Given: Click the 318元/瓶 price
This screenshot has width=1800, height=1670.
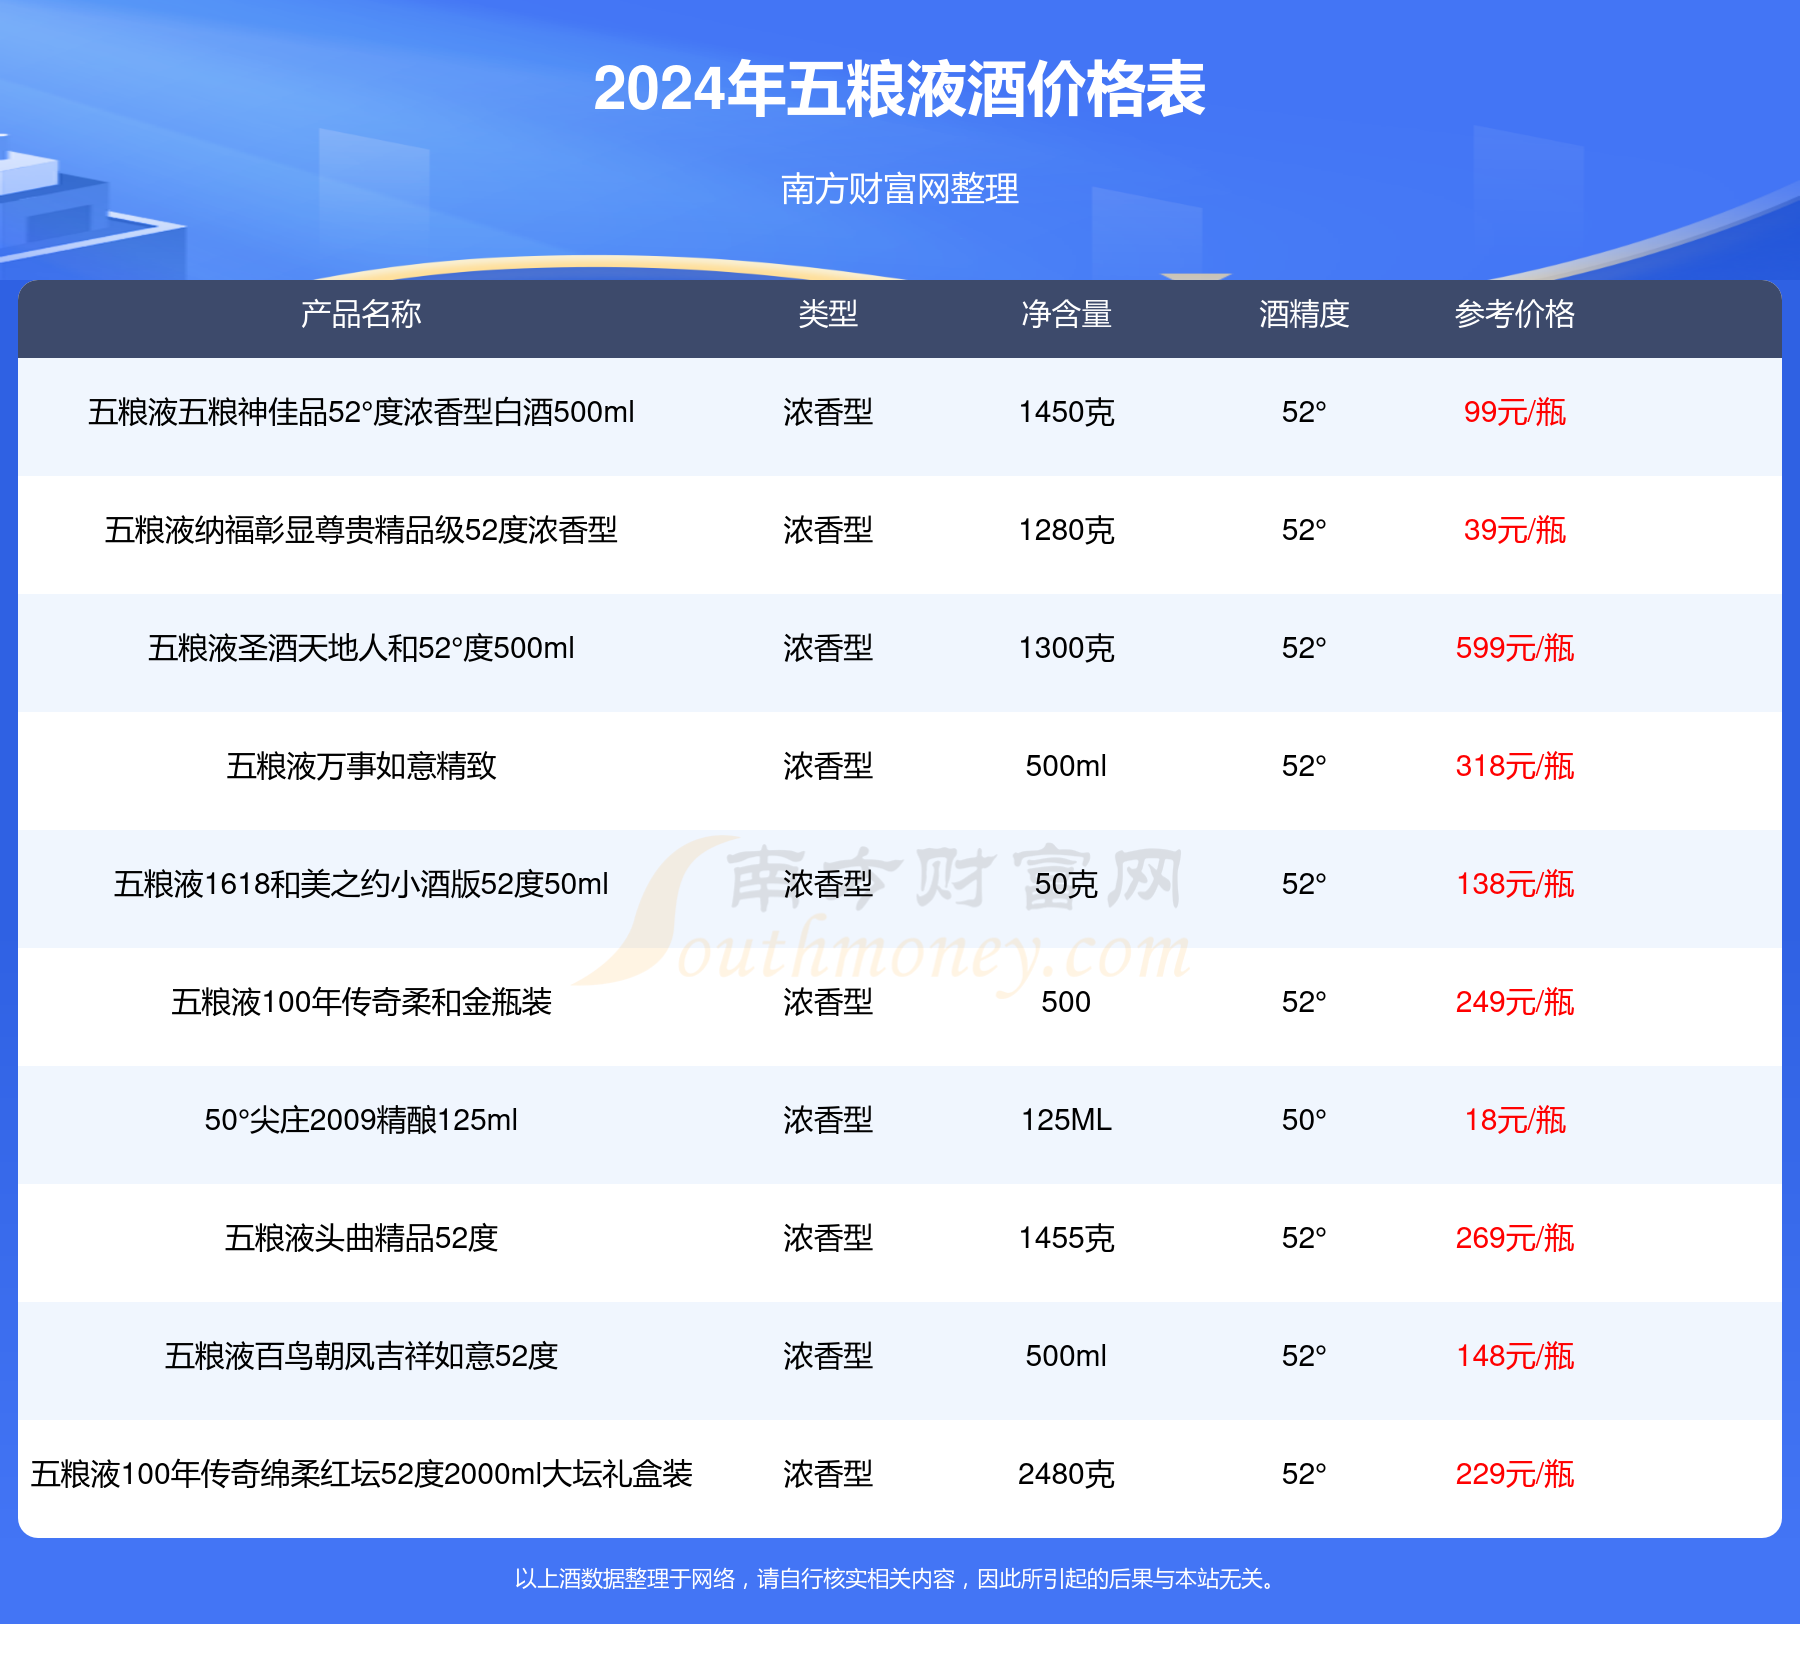Looking at the screenshot, I should pyautogui.click(x=1515, y=766).
